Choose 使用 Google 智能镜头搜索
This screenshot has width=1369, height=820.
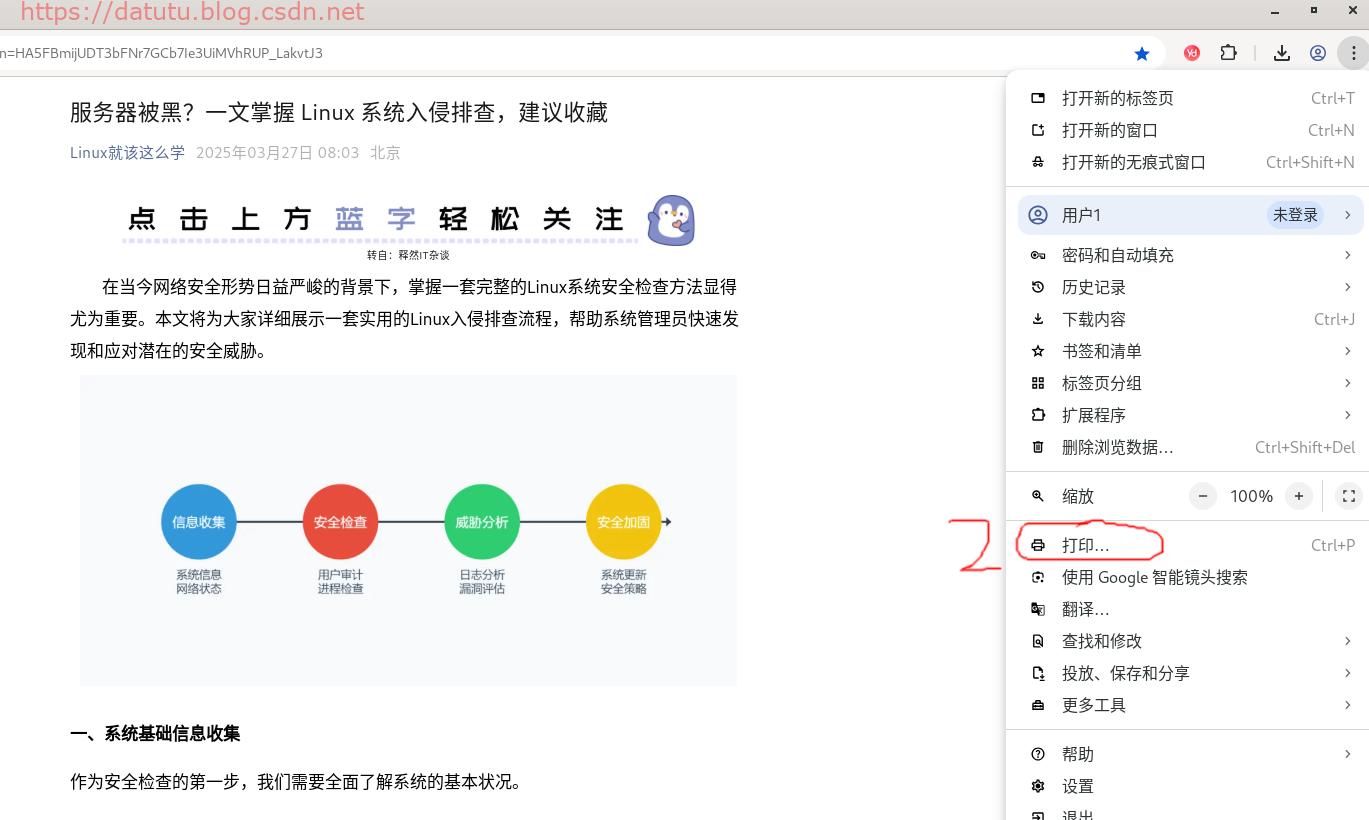[x=1190, y=577]
